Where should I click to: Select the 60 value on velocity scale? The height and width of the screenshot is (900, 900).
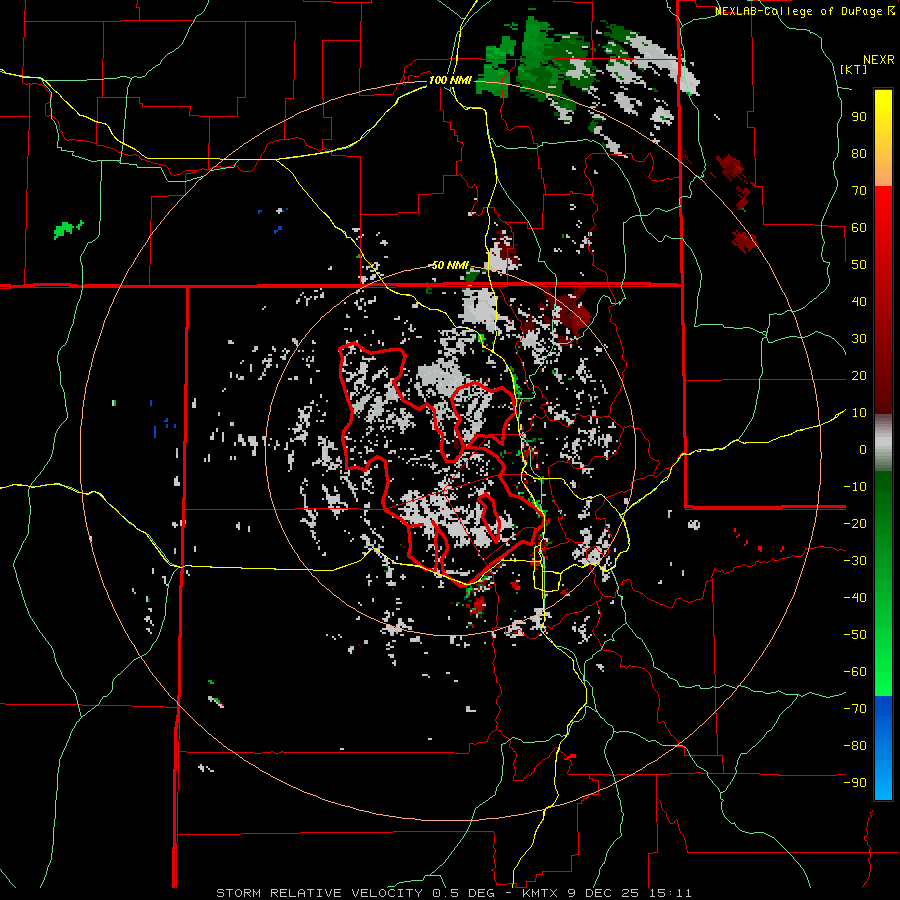tap(859, 228)
